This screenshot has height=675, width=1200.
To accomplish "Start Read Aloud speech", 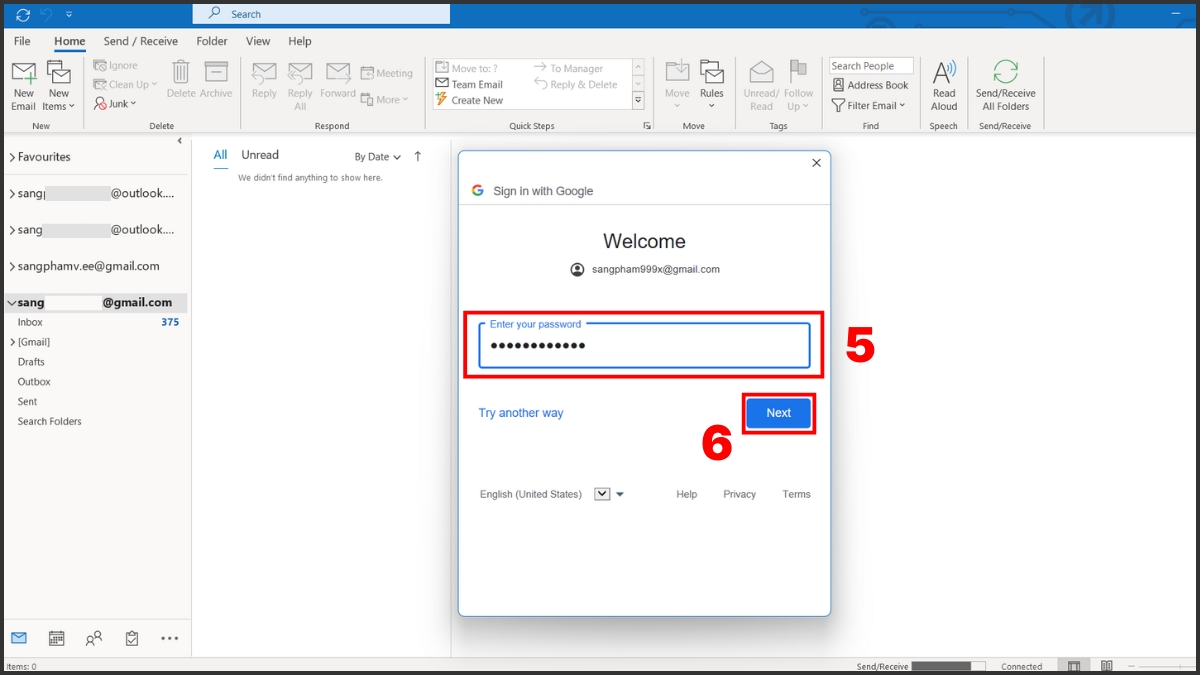I will pos(944,86).
